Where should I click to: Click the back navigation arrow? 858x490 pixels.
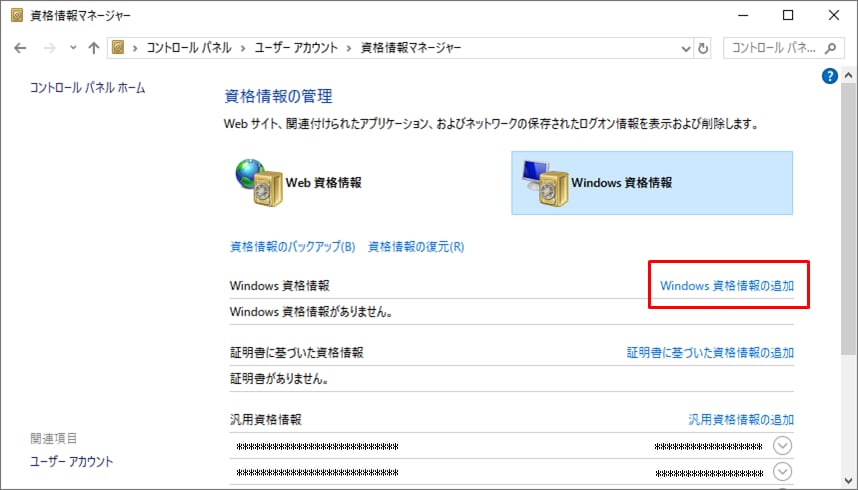point(20,48)
